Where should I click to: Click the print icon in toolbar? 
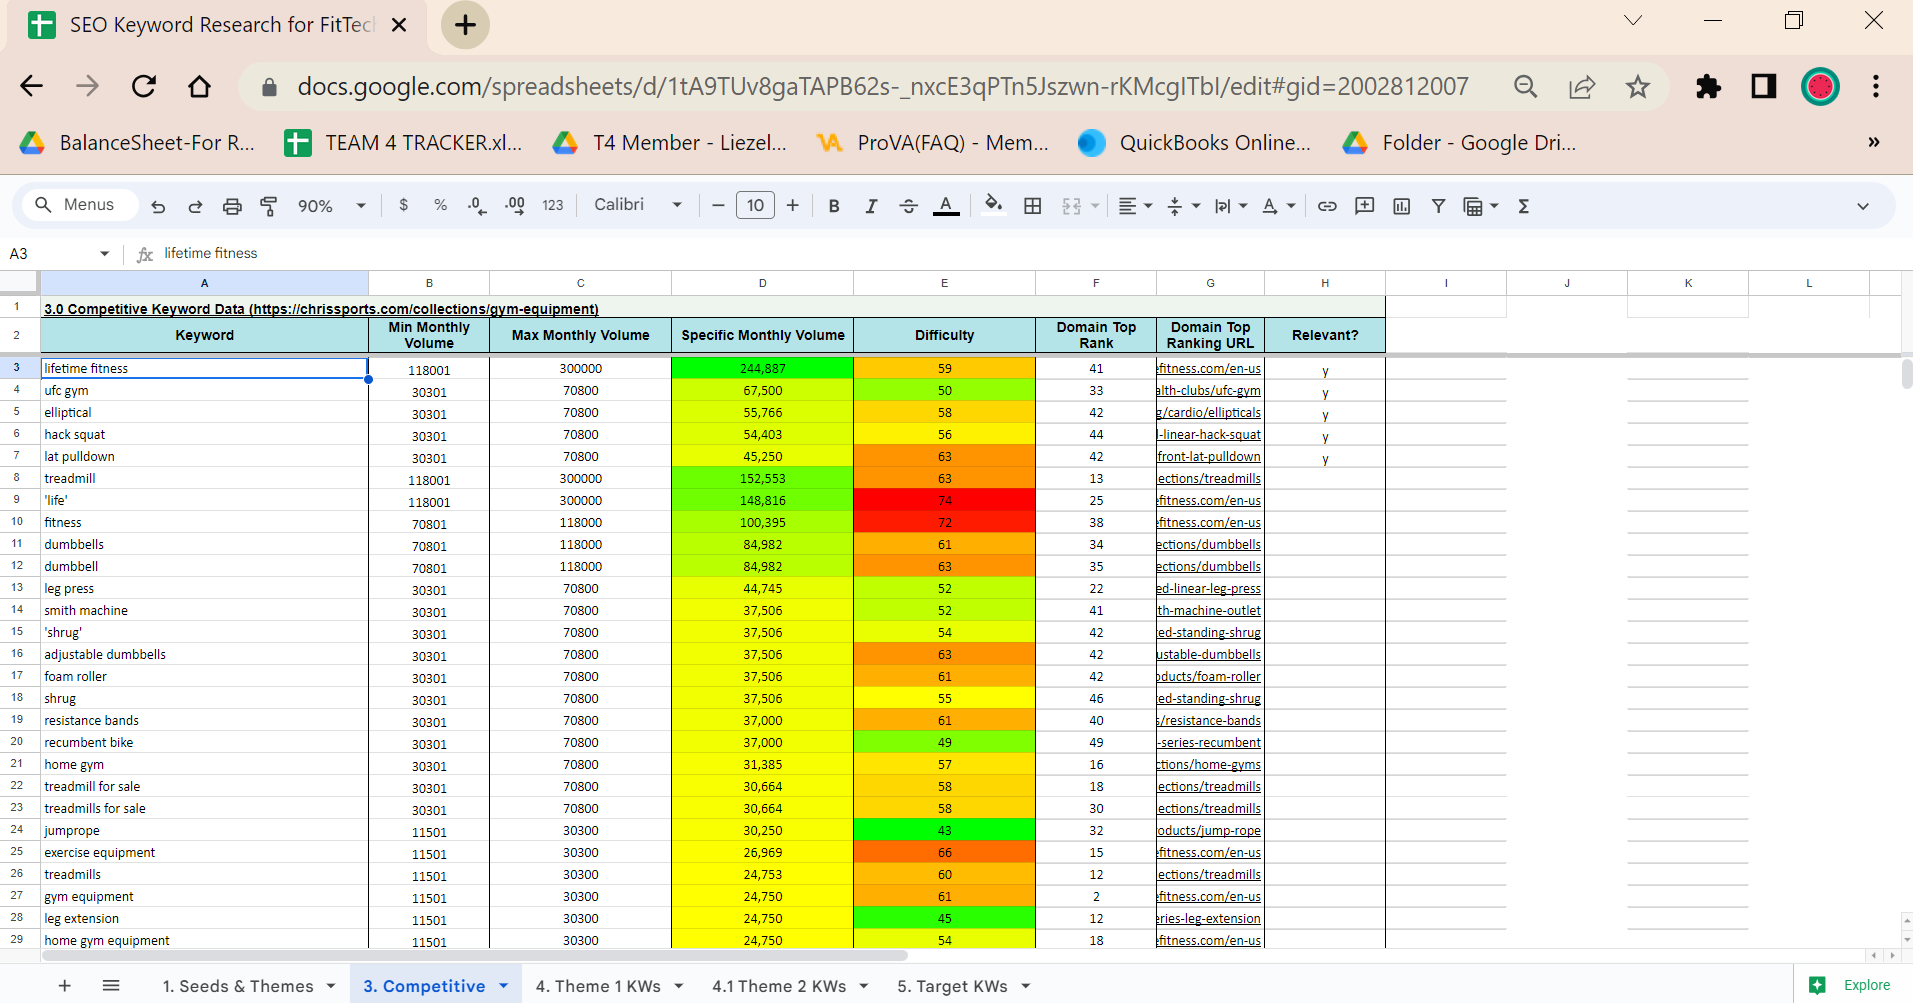(232, 206)
